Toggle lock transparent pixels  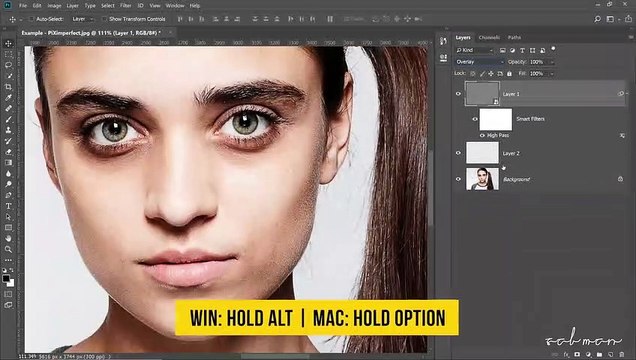[x=473, y=74]
